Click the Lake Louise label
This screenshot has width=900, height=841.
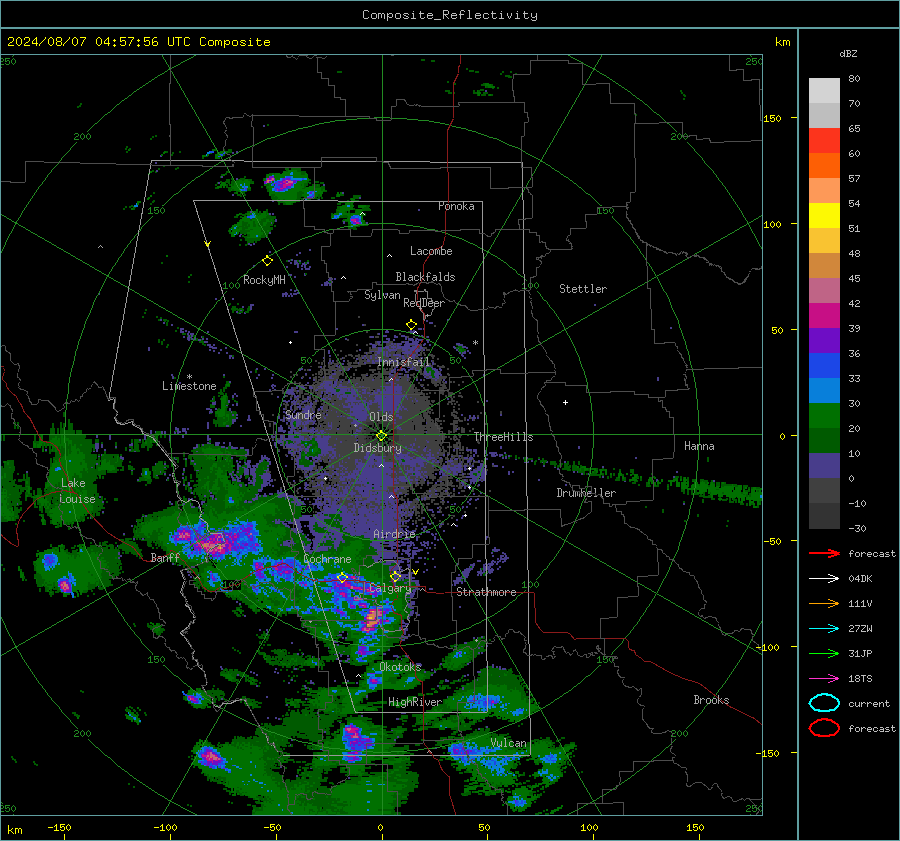coord(77,491)
